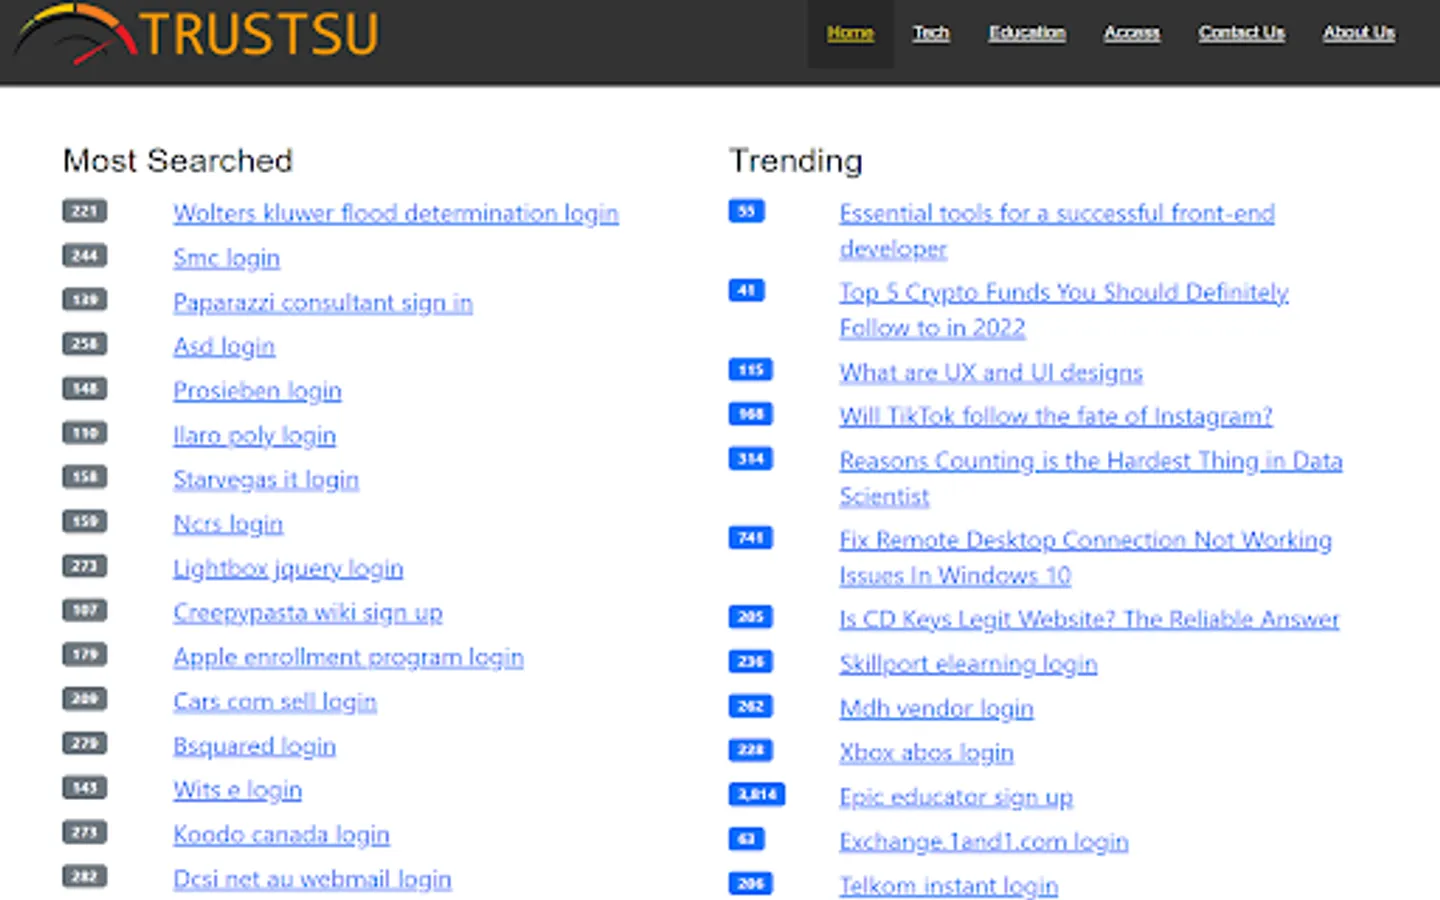This screenshot has height=900, width=1440.
Task: Open Fix Remote Desktop Connection article
Action: (1086, 557)
